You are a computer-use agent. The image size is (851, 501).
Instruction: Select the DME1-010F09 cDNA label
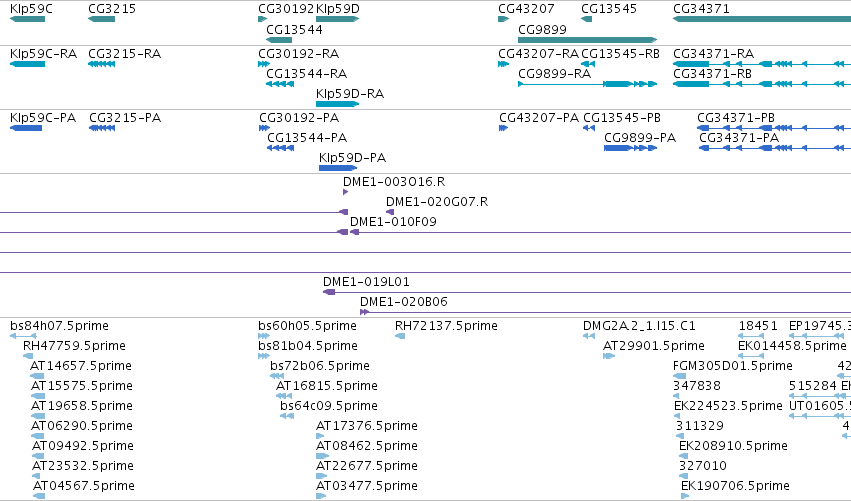(393, 221)
